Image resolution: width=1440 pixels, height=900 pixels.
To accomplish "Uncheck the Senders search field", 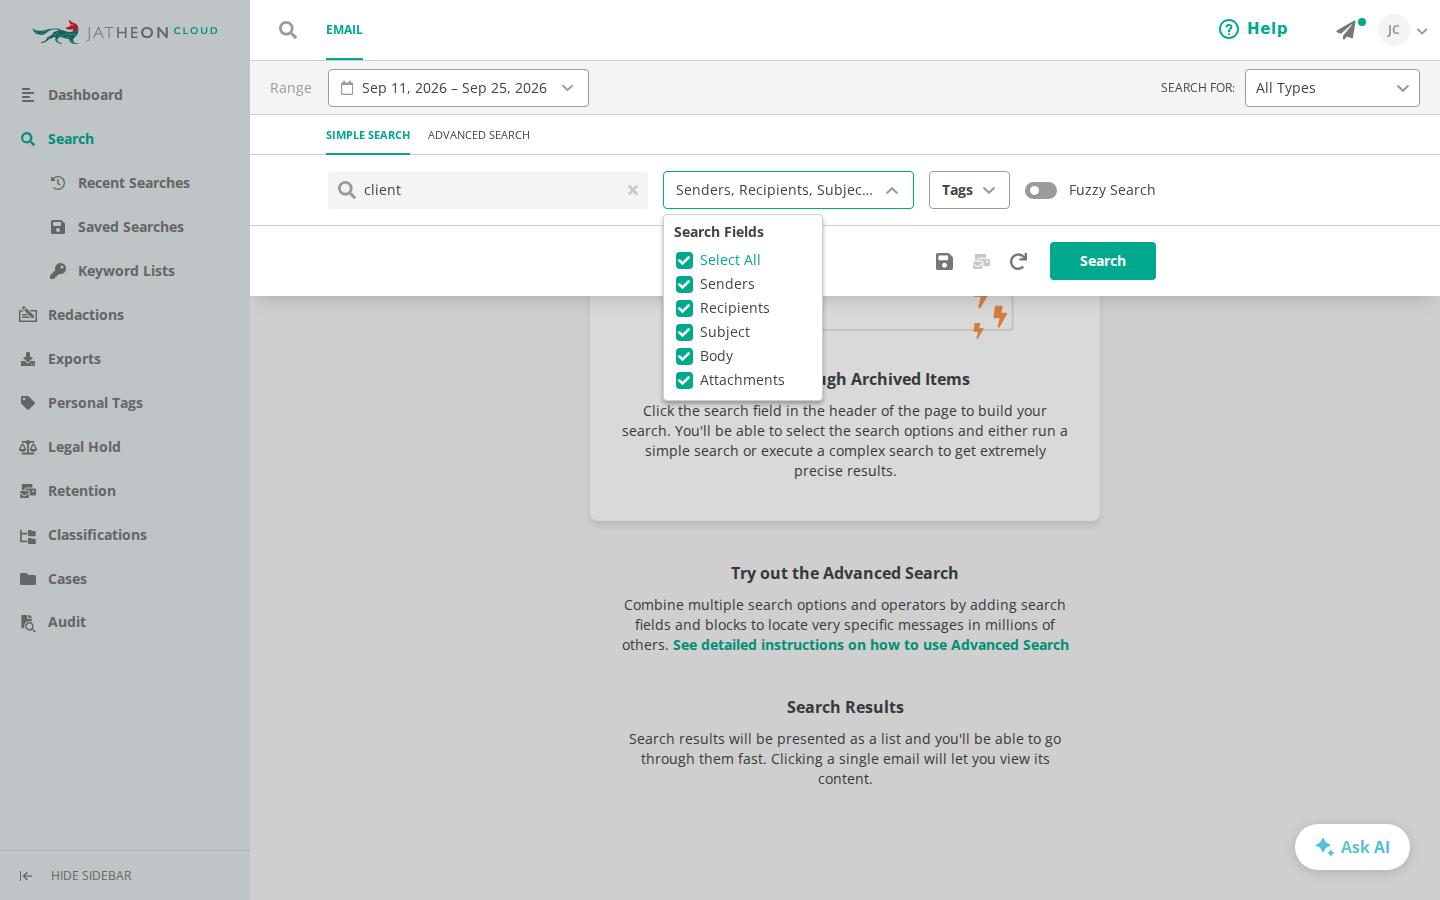I will coord(684,284).
